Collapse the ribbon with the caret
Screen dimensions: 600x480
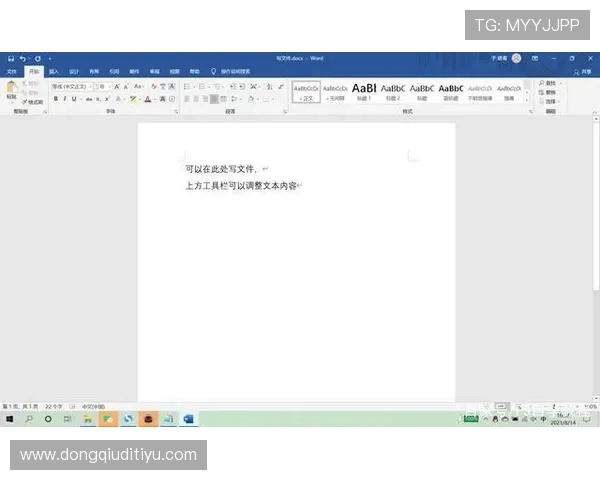595,112
